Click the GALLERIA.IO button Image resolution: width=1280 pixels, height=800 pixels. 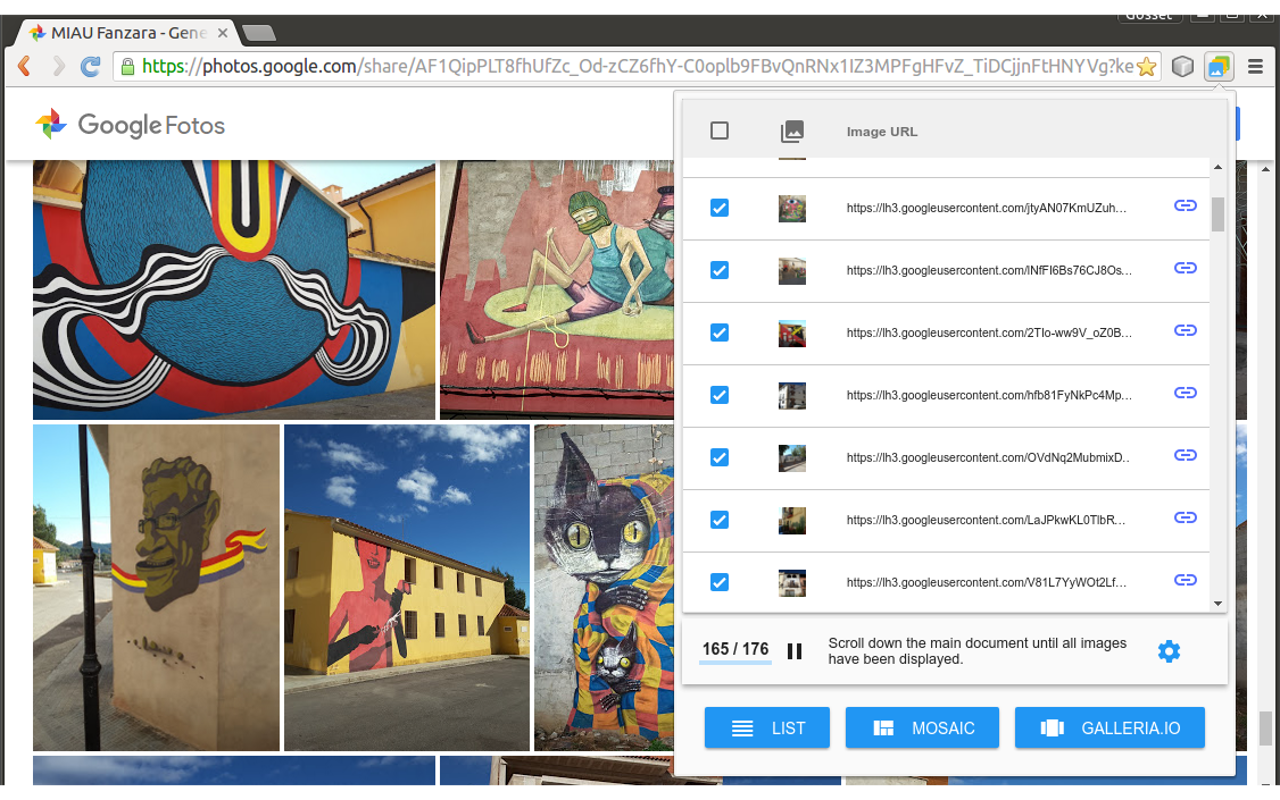point(1110,728)
